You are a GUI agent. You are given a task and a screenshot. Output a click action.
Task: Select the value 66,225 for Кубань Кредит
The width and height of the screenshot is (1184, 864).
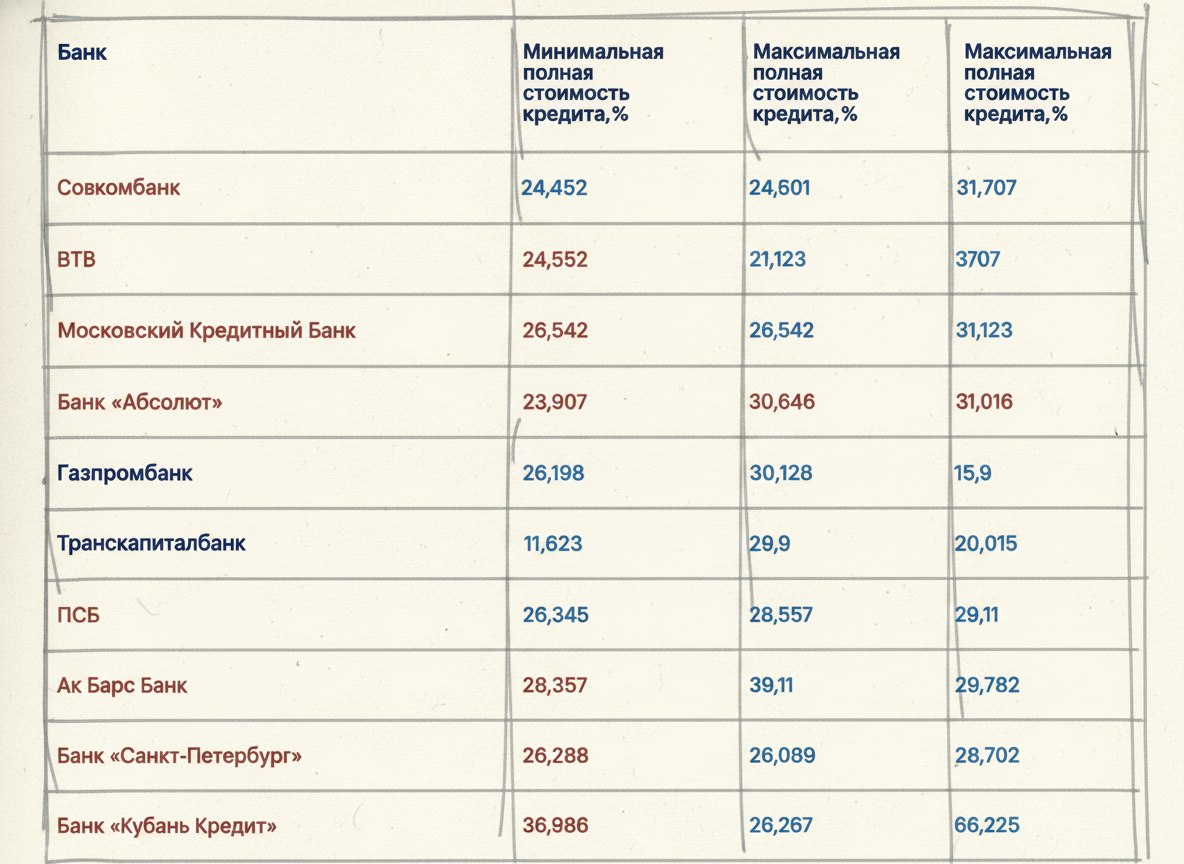click(x=987, y=825)
